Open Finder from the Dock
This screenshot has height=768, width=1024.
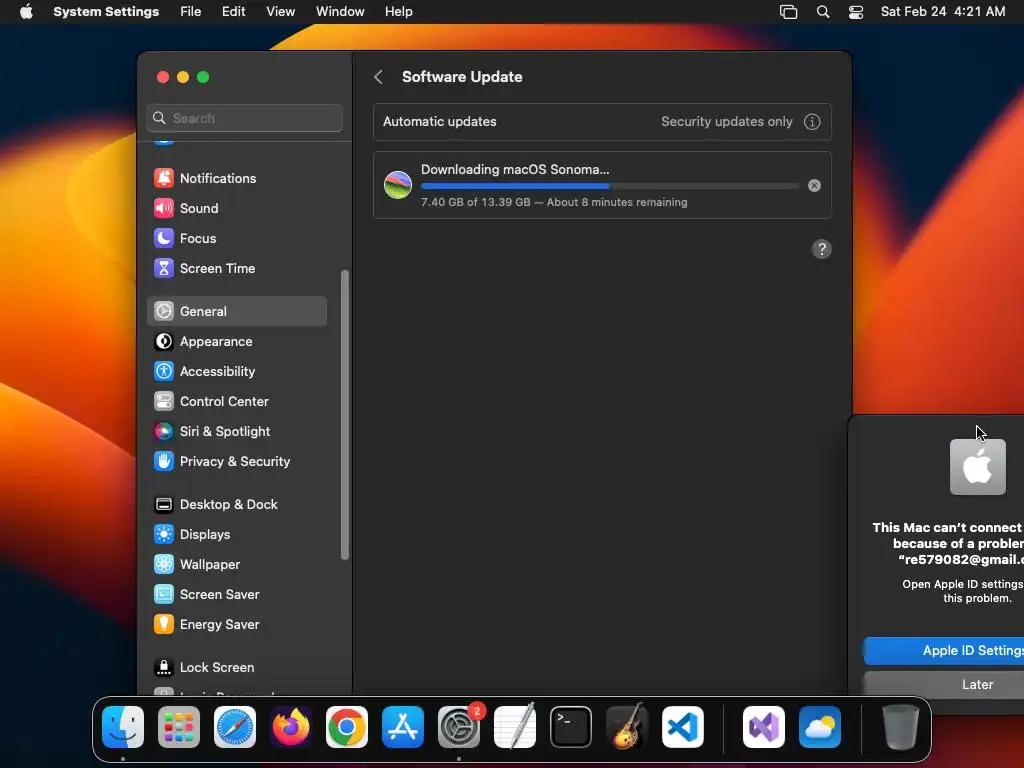coord(123,727)
